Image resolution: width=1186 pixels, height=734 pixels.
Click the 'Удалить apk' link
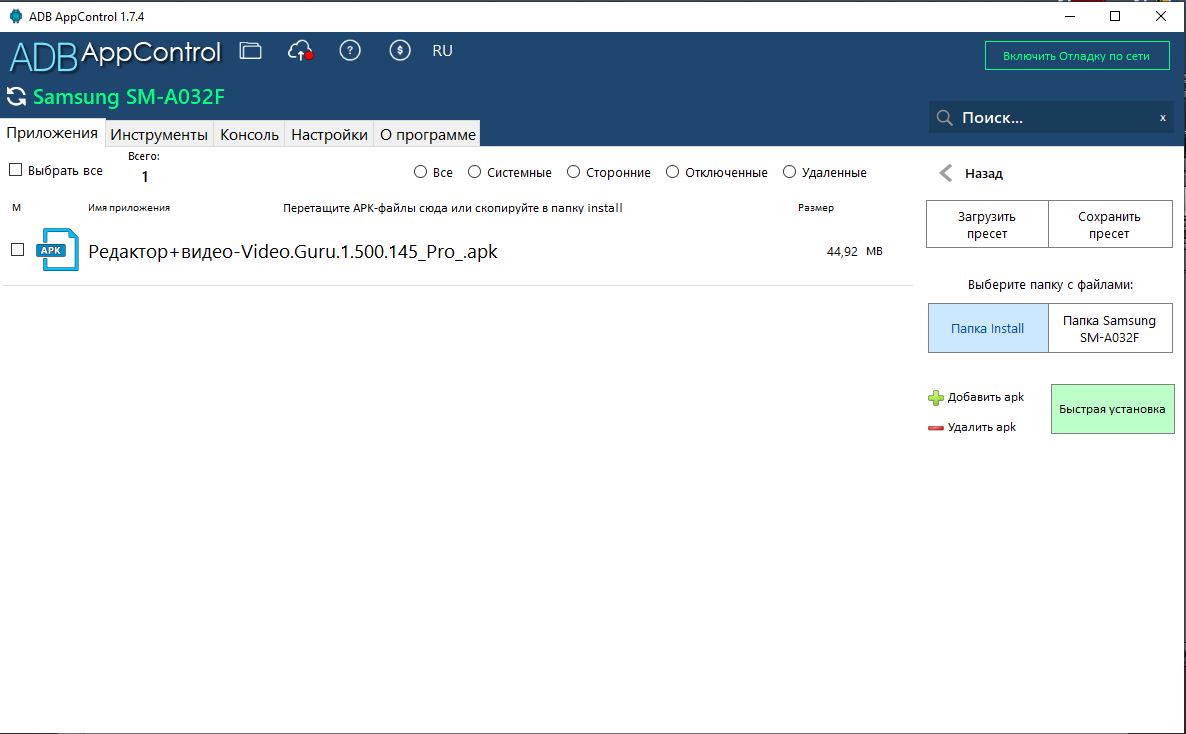[982, 427]
